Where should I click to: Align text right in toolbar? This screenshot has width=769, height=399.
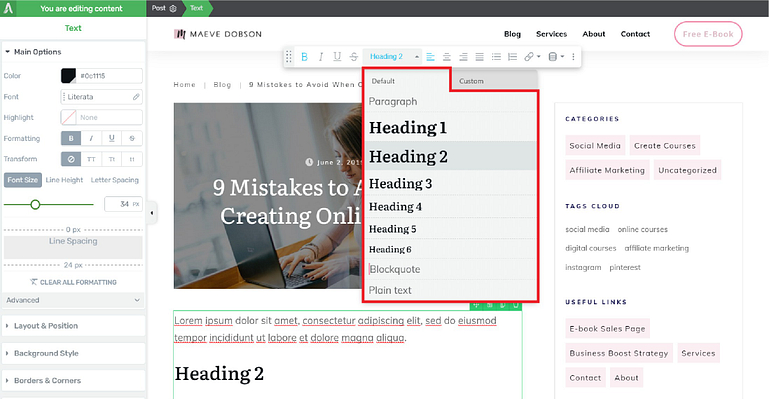point(463,57)
